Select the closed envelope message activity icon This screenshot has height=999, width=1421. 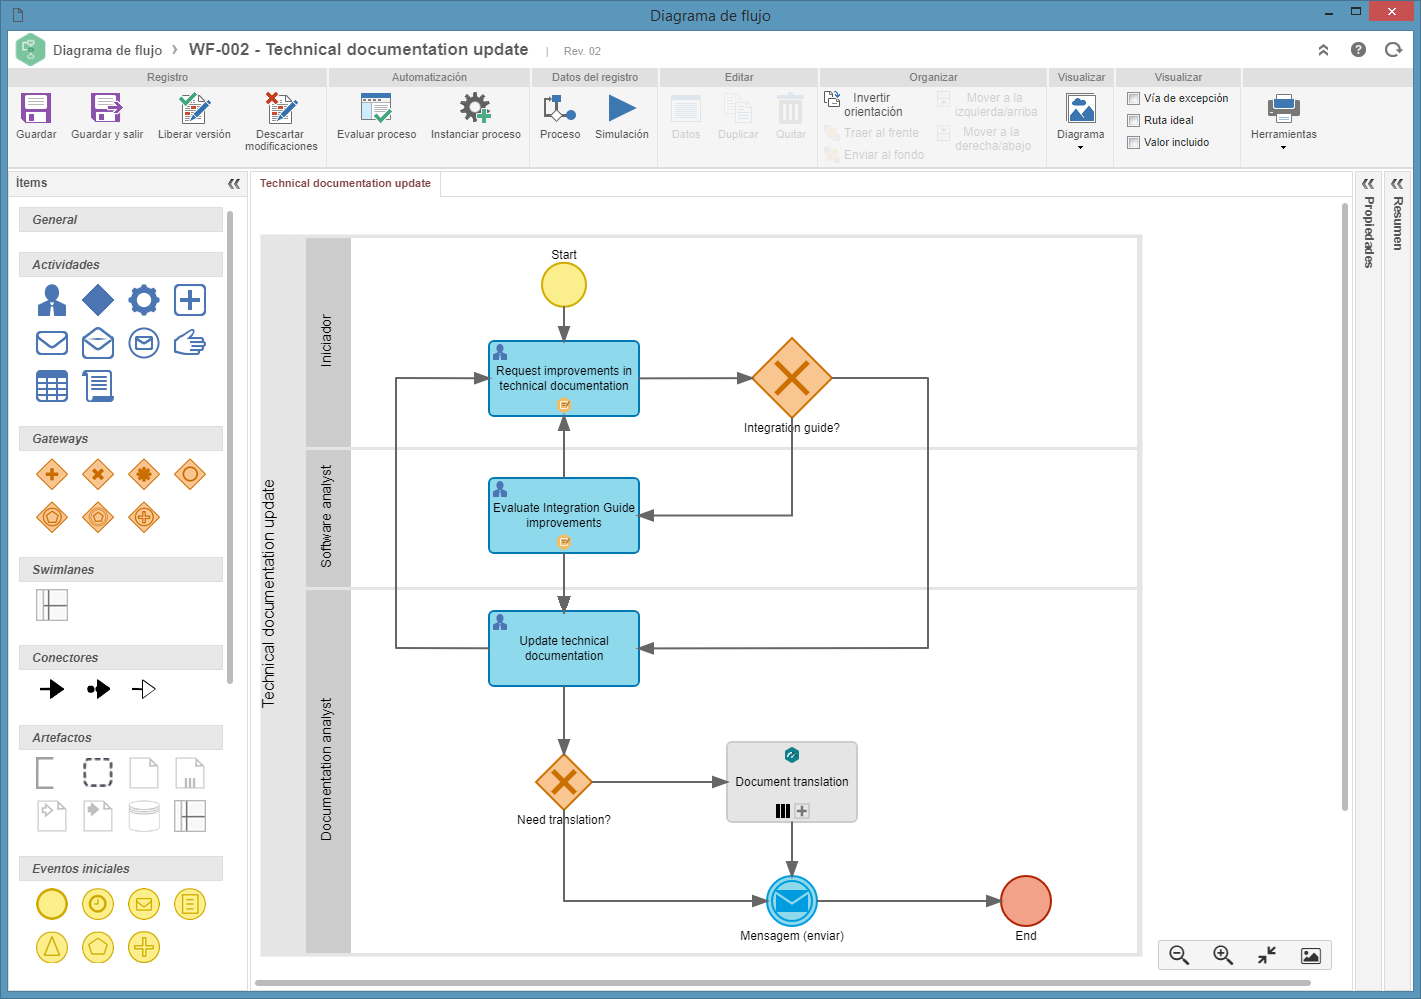[x=52, y=343]
